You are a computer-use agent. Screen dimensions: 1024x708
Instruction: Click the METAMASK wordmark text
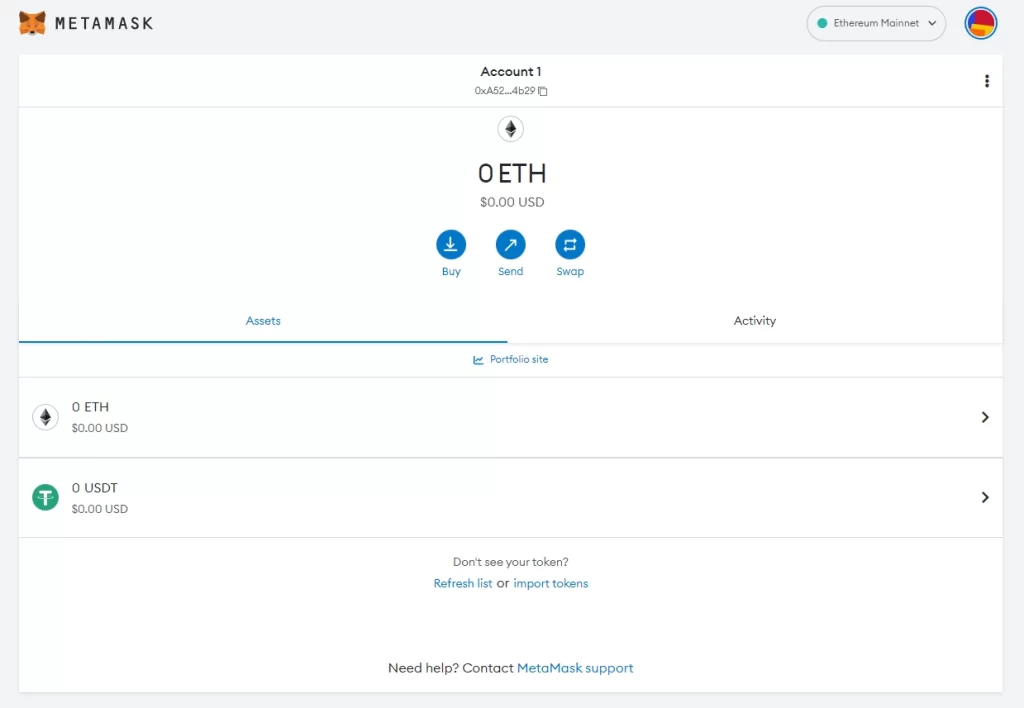click(x=104, y=24)
